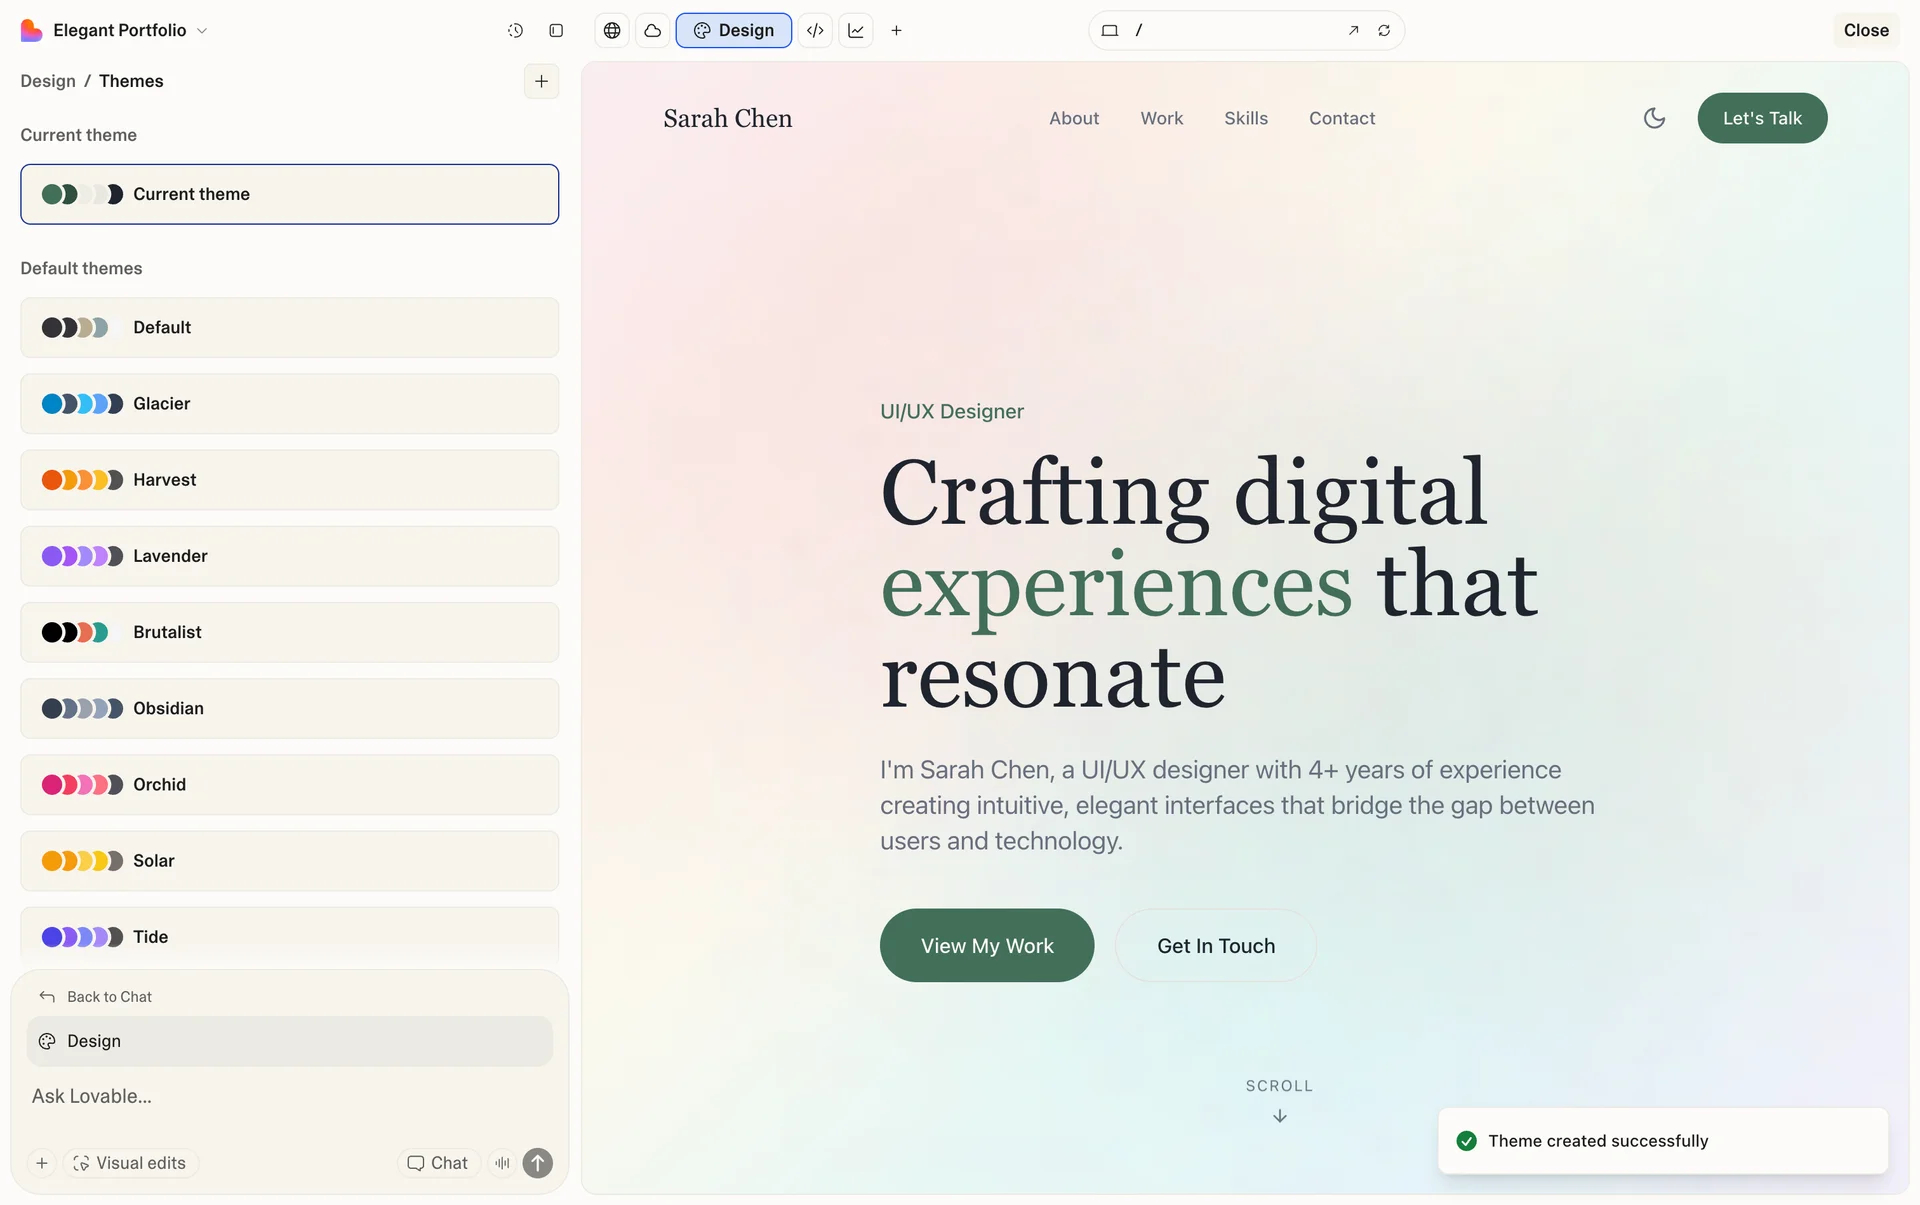The image size is (1920, 1205).
Task: Open the cloud icon in toolbar
Action: coord(653,30)
